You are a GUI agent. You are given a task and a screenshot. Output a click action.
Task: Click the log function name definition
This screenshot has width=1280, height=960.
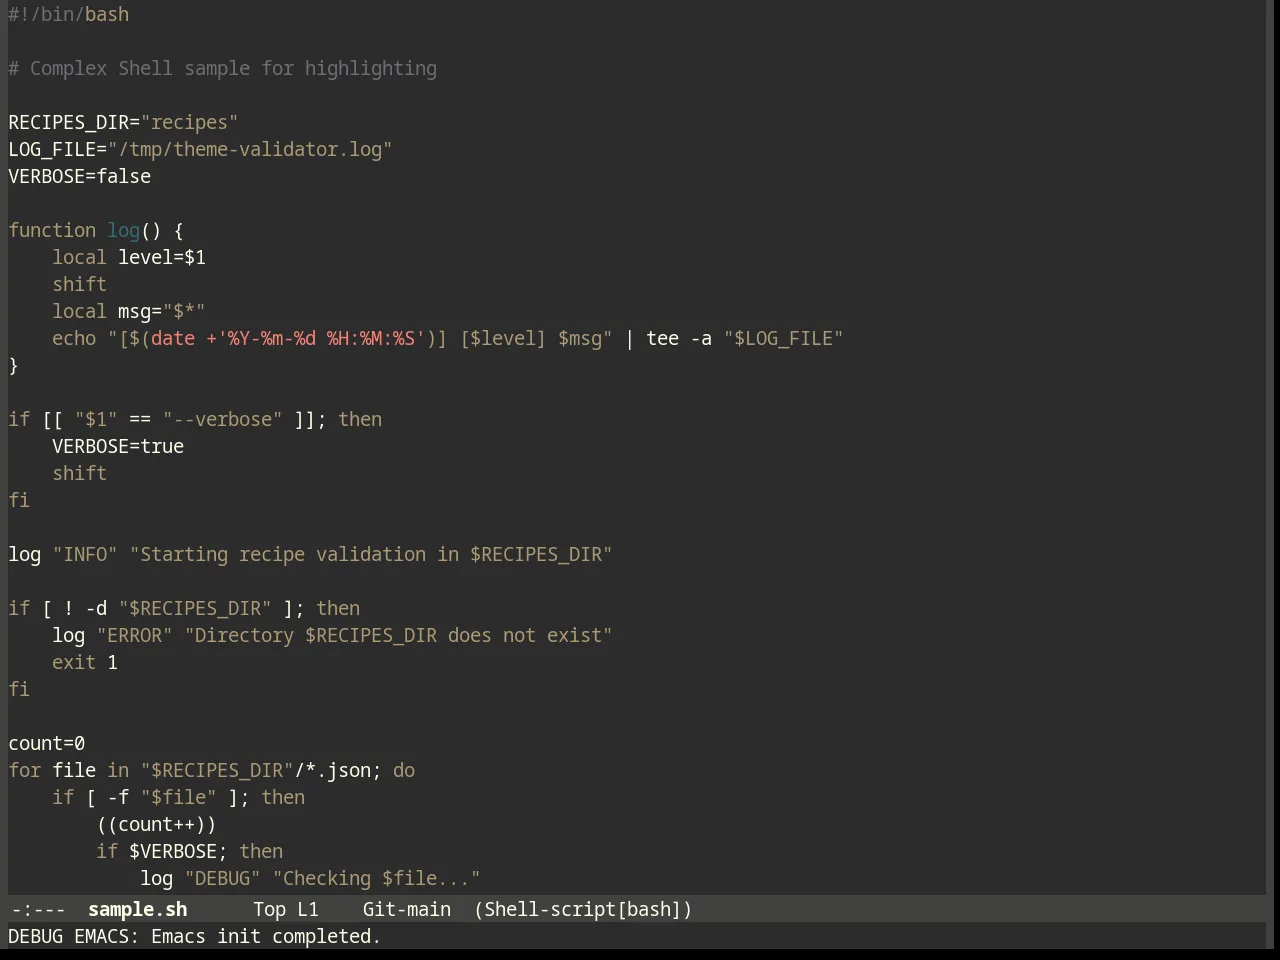124,230
